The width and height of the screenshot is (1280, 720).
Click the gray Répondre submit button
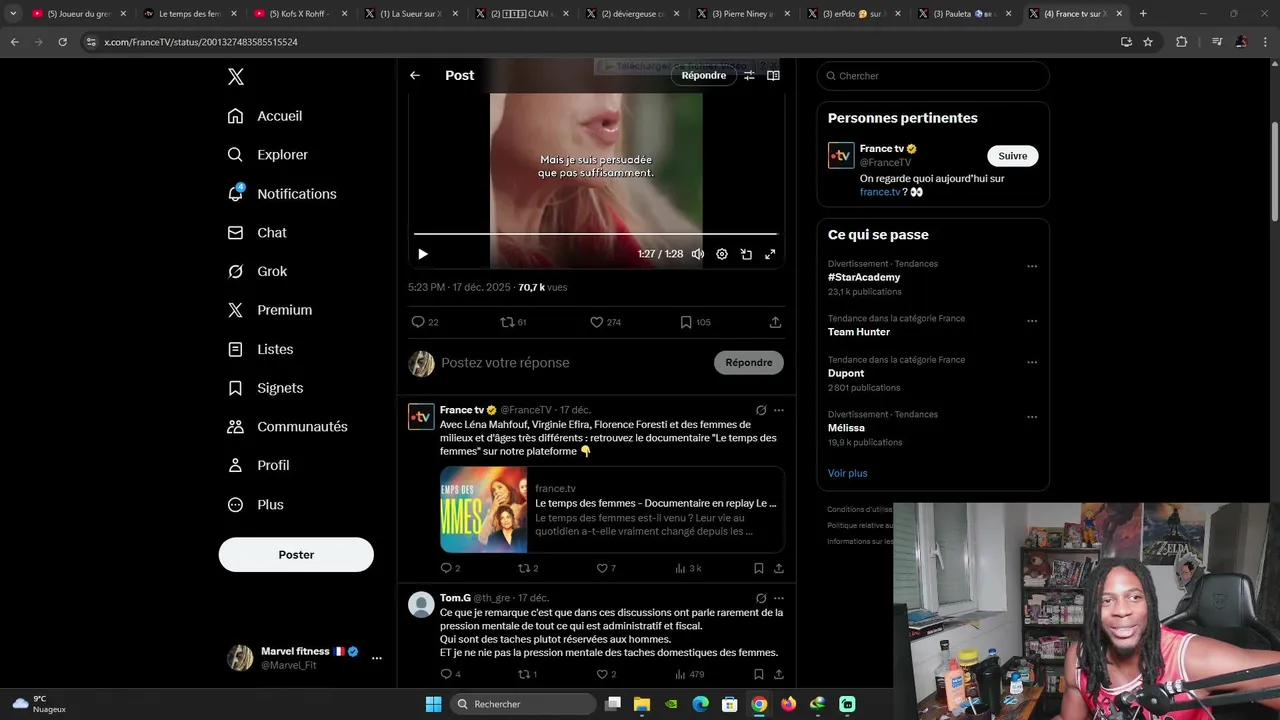click(749, 363)
